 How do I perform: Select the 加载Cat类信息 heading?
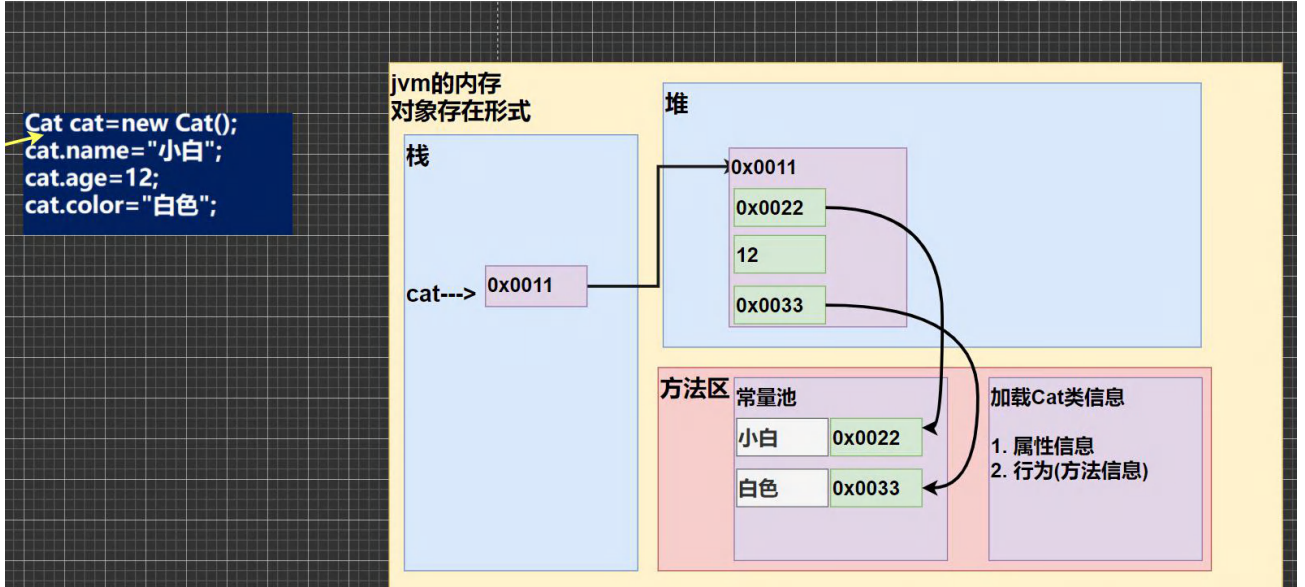tap(1057, 397)
